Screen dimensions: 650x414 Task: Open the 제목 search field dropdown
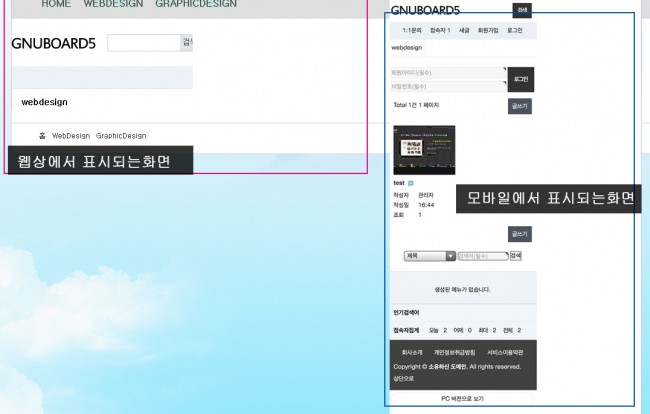(x=430, y=256)
